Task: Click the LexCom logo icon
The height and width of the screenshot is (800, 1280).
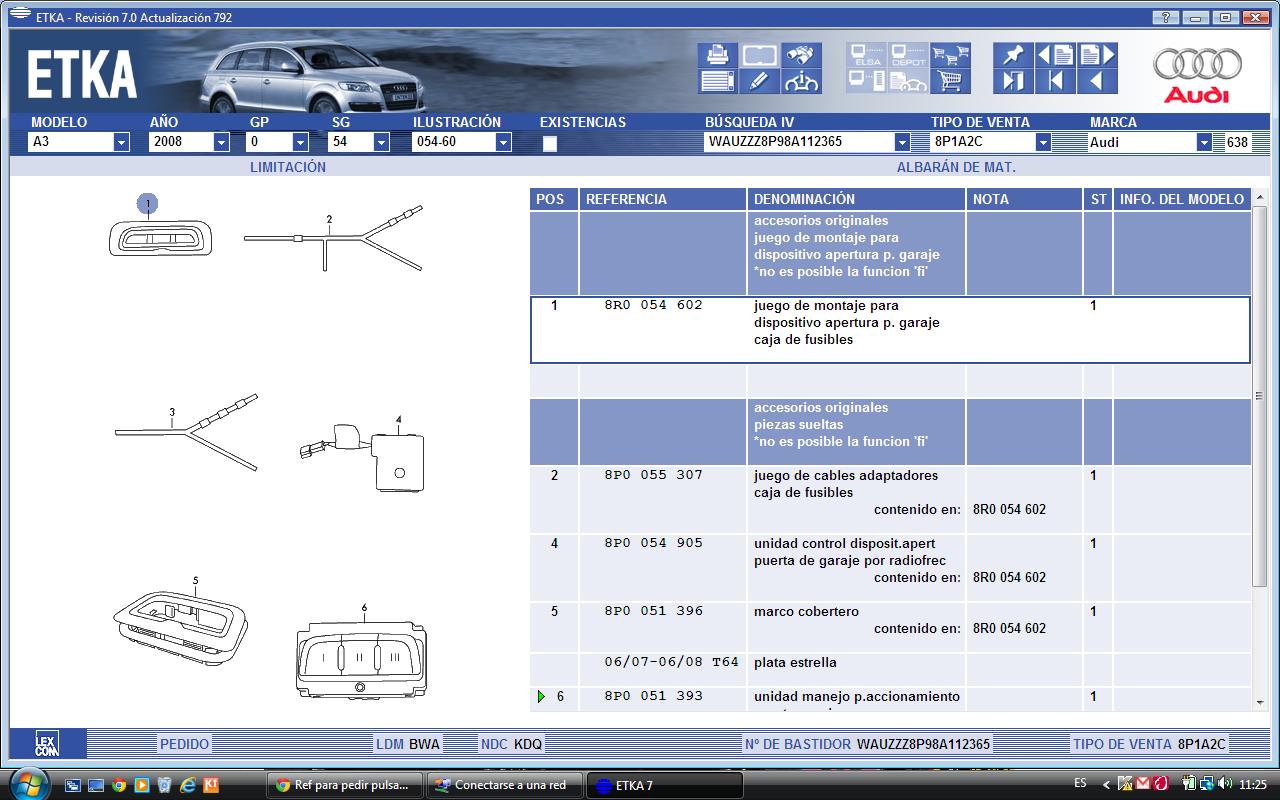Action: (47, 743)
